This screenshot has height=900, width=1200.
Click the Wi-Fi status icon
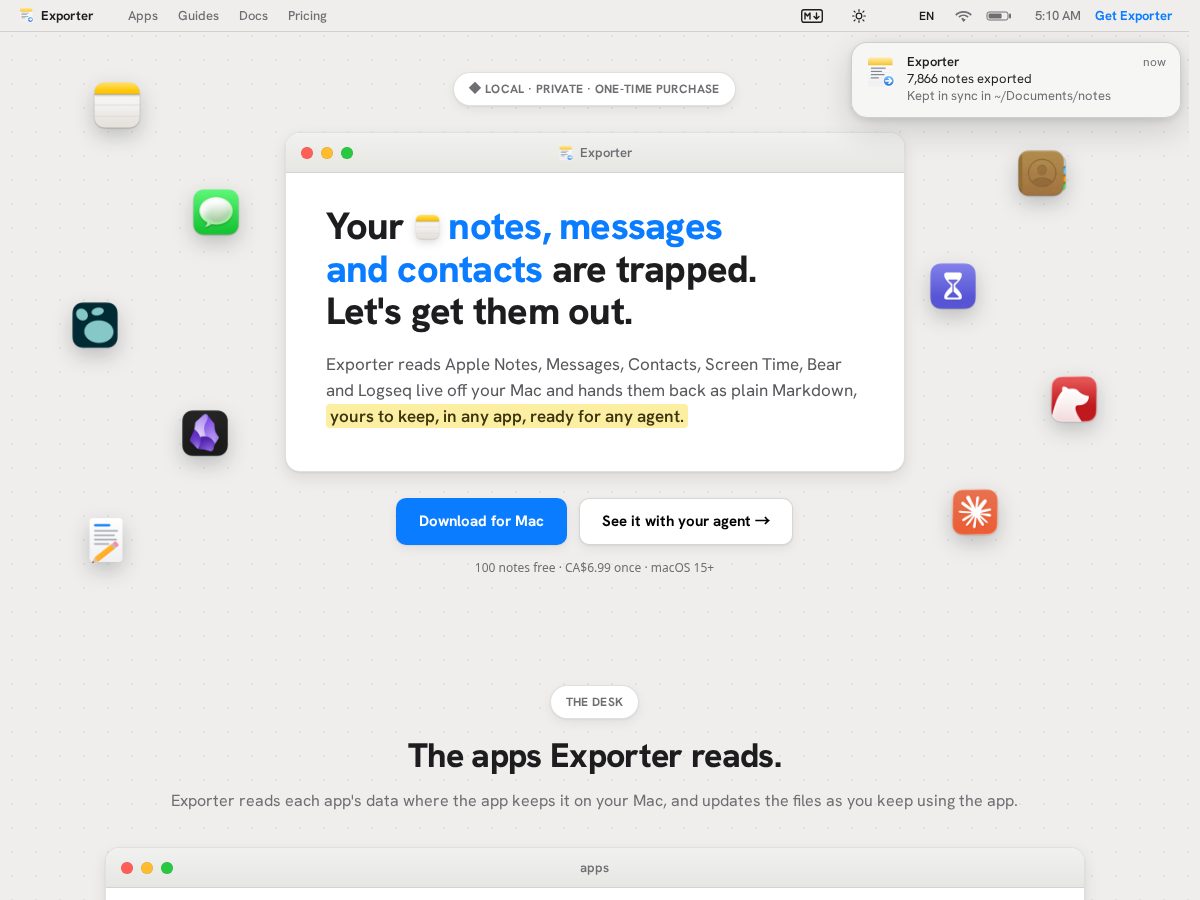click(963, 16)
